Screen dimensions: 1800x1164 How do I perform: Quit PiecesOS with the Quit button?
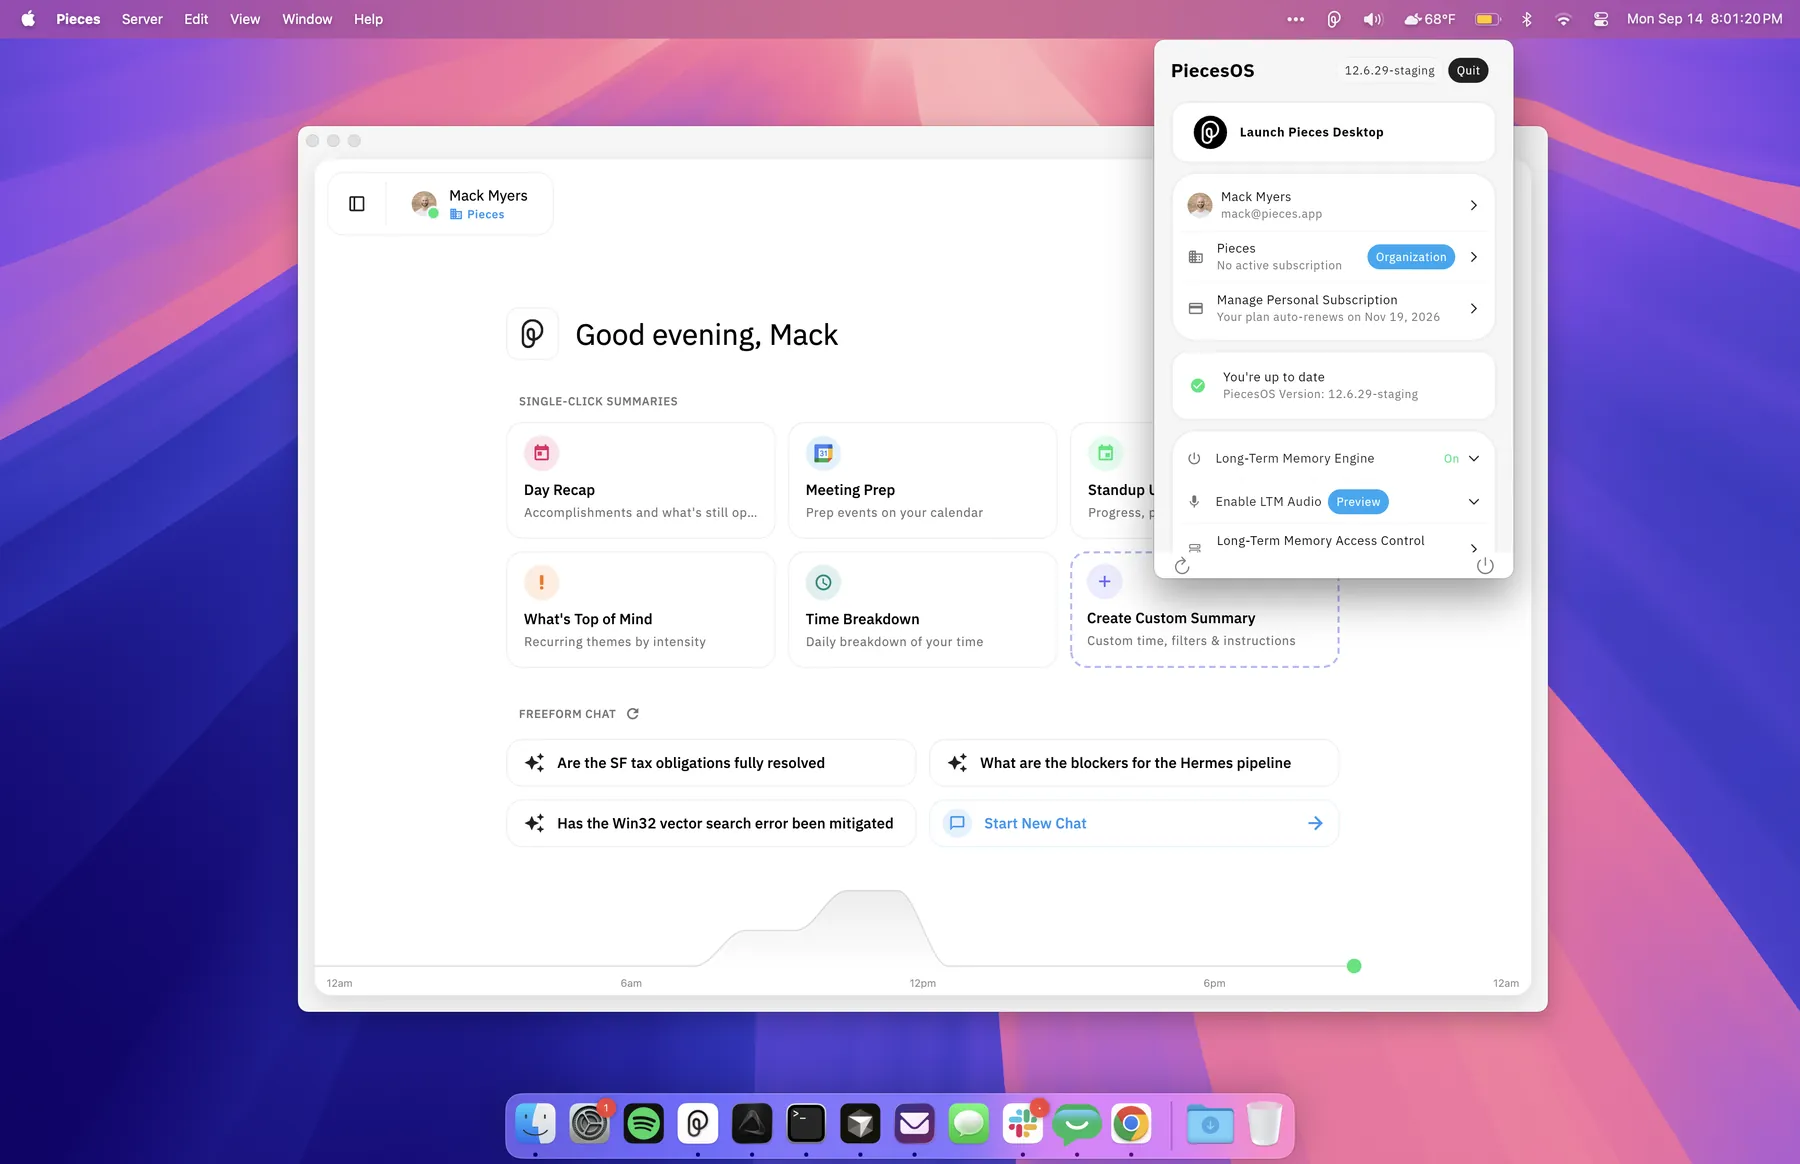(x=1468, y=71)
